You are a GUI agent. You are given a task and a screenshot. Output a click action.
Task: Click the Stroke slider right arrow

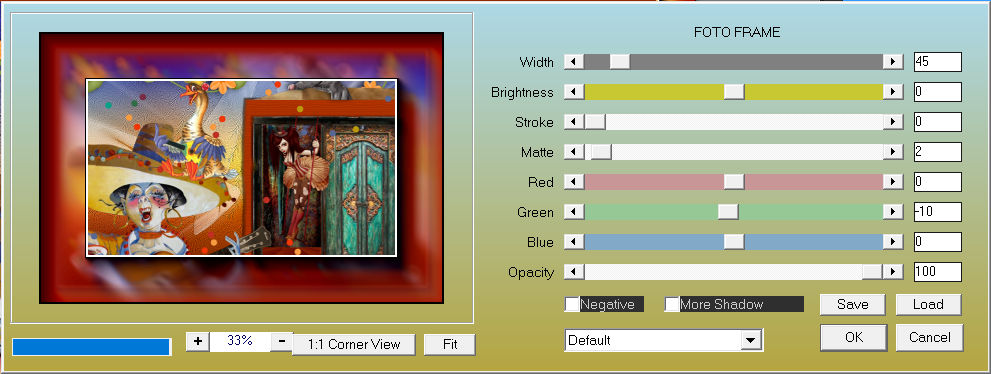pos(893,122)
